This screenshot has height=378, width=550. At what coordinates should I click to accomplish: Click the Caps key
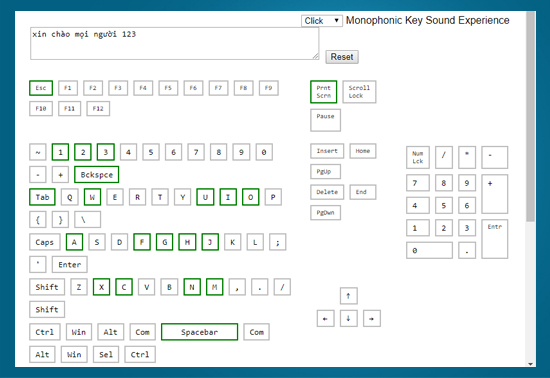pyautogui.click(x=45, y=242)
